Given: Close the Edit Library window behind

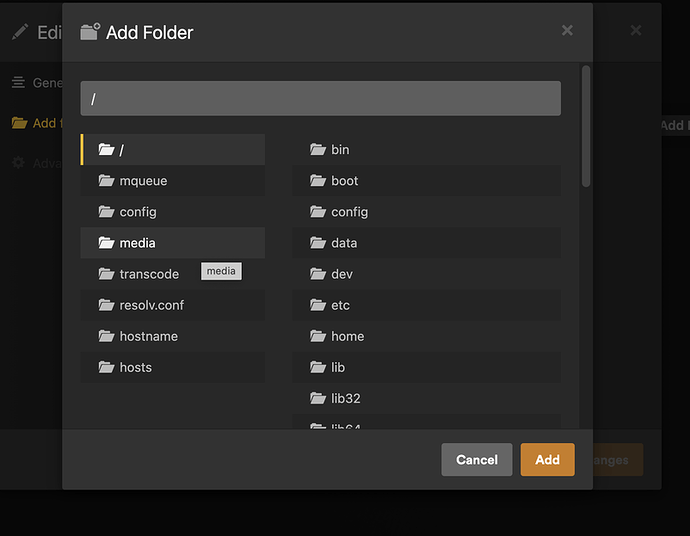Looking at the screenshot, I should [636, 30].
